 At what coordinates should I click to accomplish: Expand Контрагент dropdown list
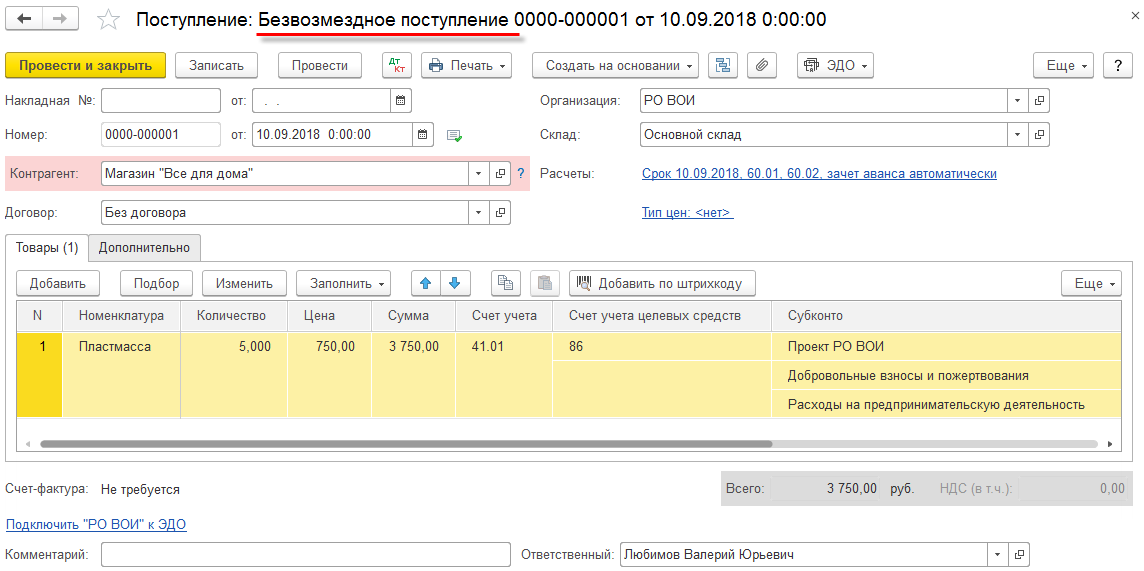click(x=479, y=174)
